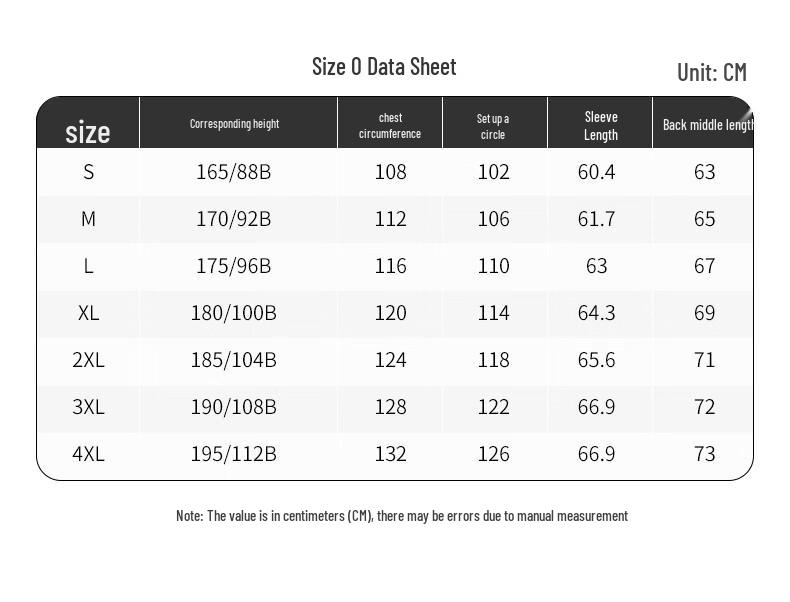Click chest circumference value 128

point(390,407)
